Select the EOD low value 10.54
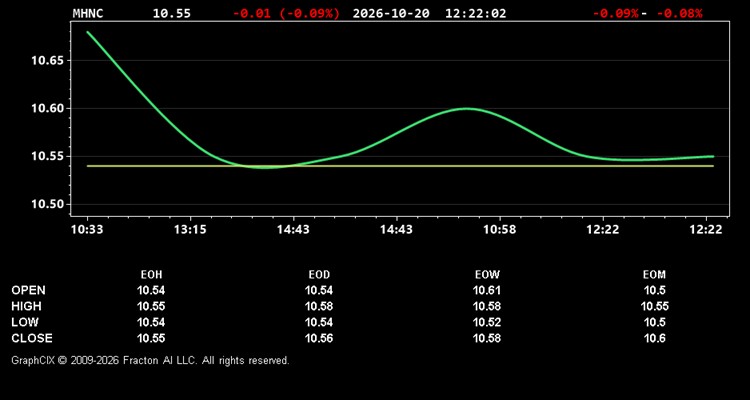Screen dimensions: 750x400 coord(319,322)
